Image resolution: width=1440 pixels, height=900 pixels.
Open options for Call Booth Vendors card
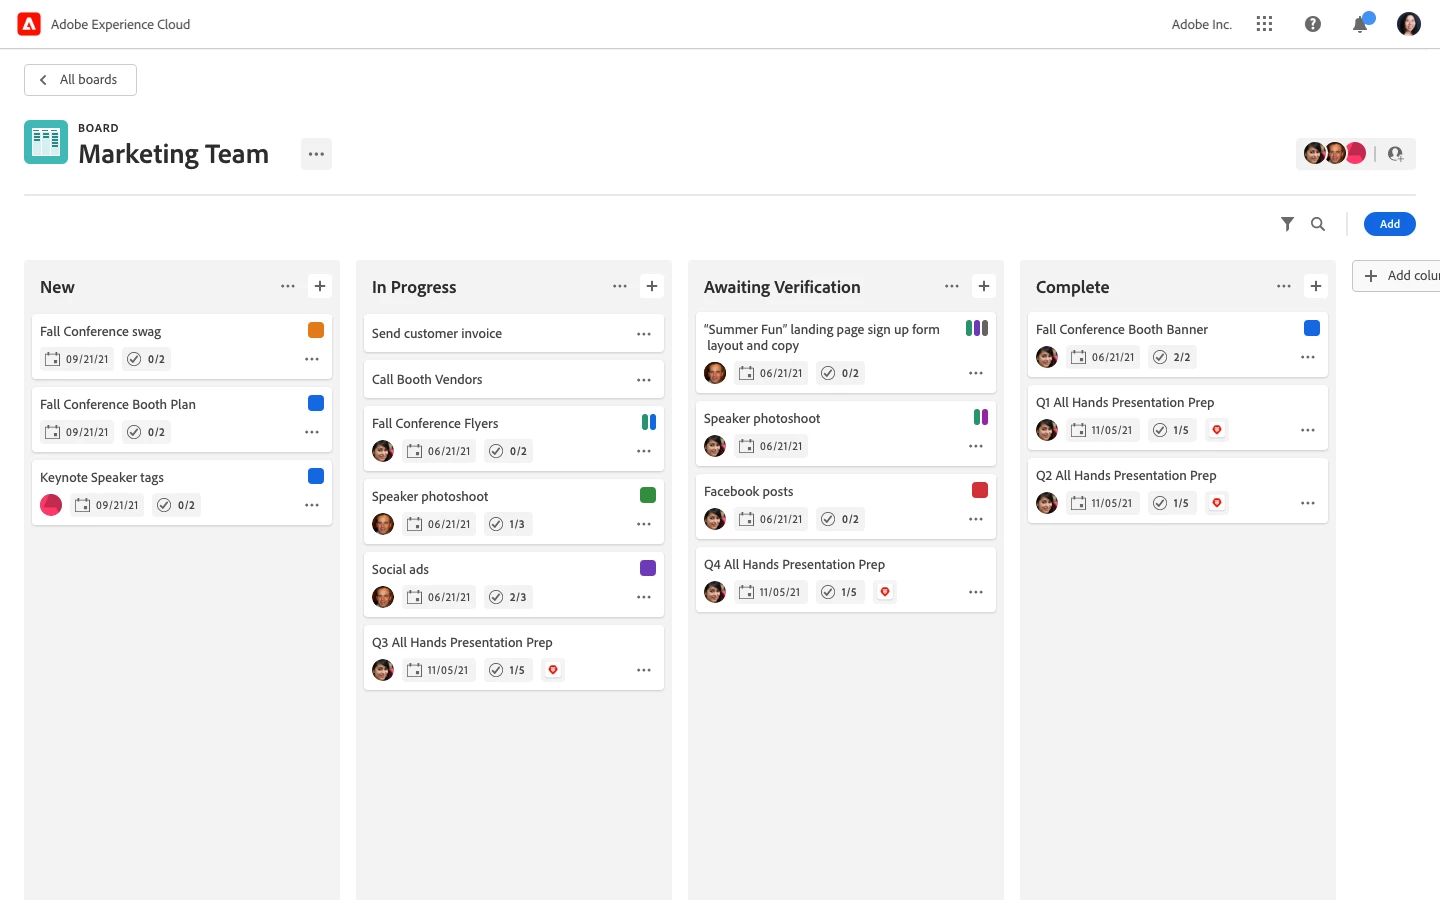click(644, 380)
